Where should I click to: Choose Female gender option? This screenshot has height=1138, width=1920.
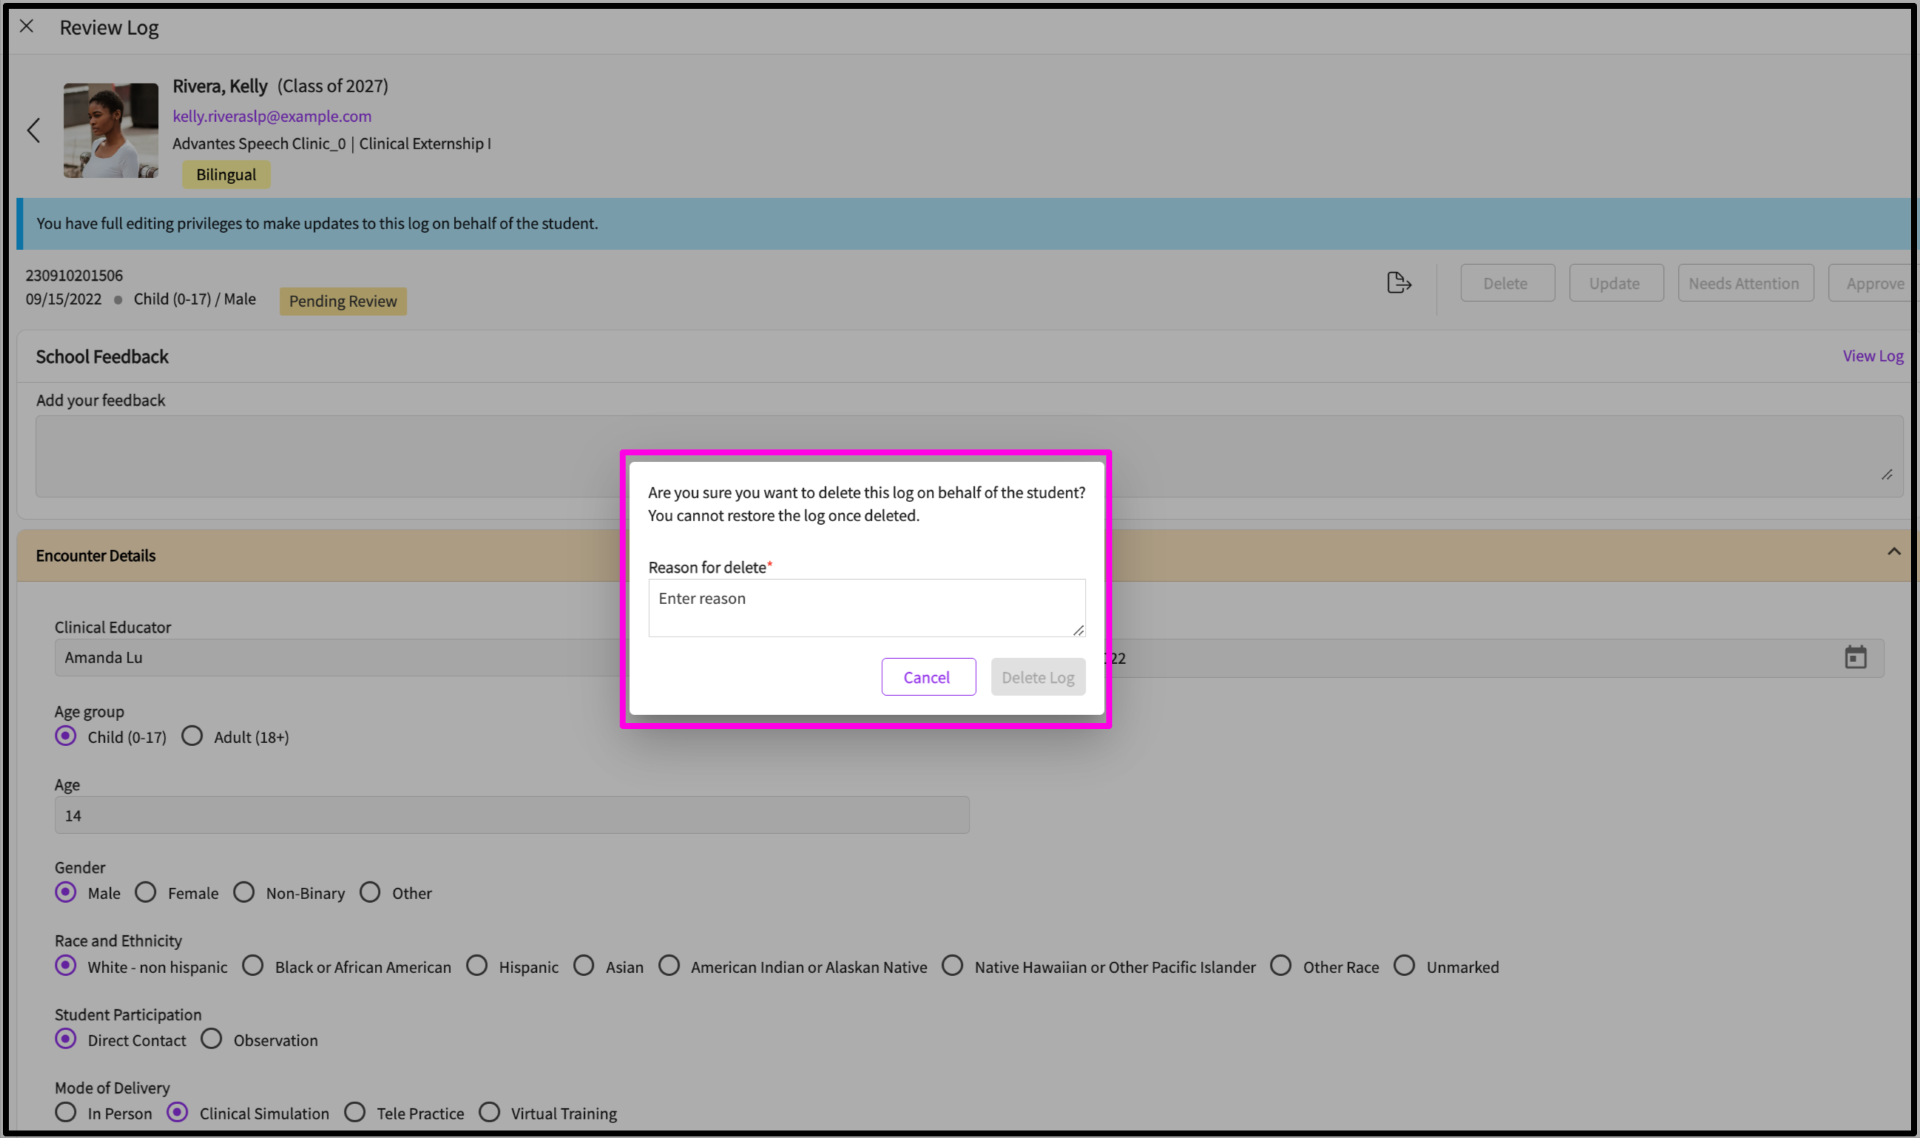point(146,893)
